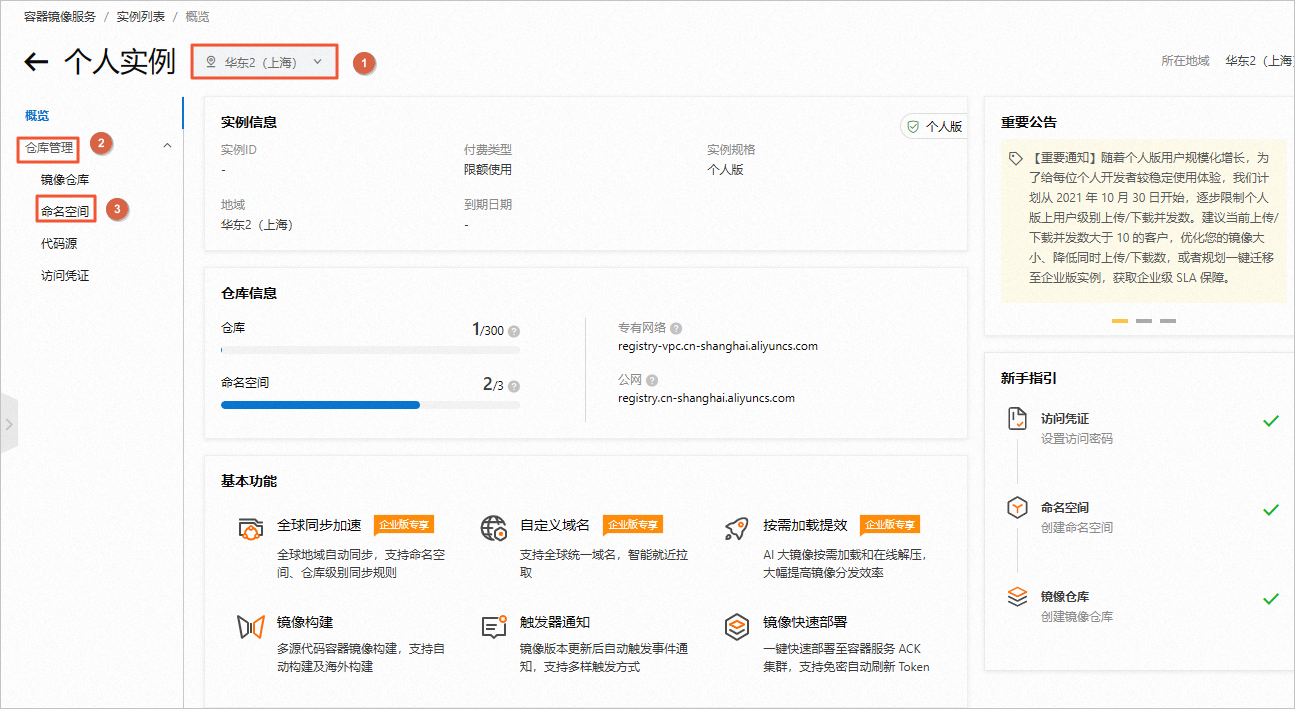The image size is (1295, 709).
Task: Click the 触发器通知 icon
Action: point(493,627)
